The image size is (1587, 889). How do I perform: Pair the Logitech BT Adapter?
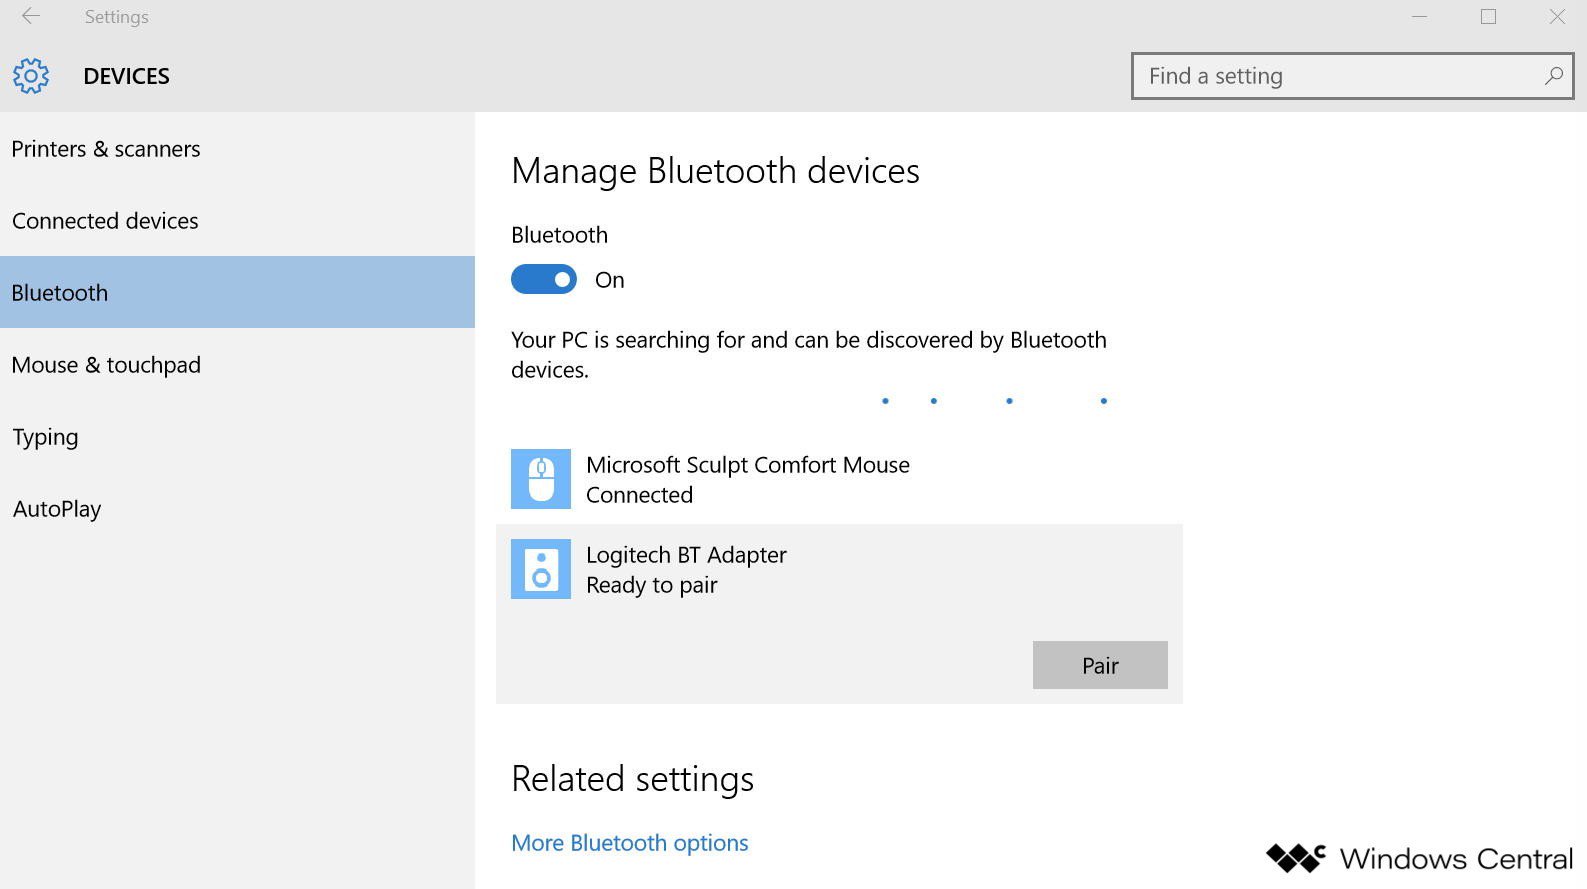click(1100, 665)
